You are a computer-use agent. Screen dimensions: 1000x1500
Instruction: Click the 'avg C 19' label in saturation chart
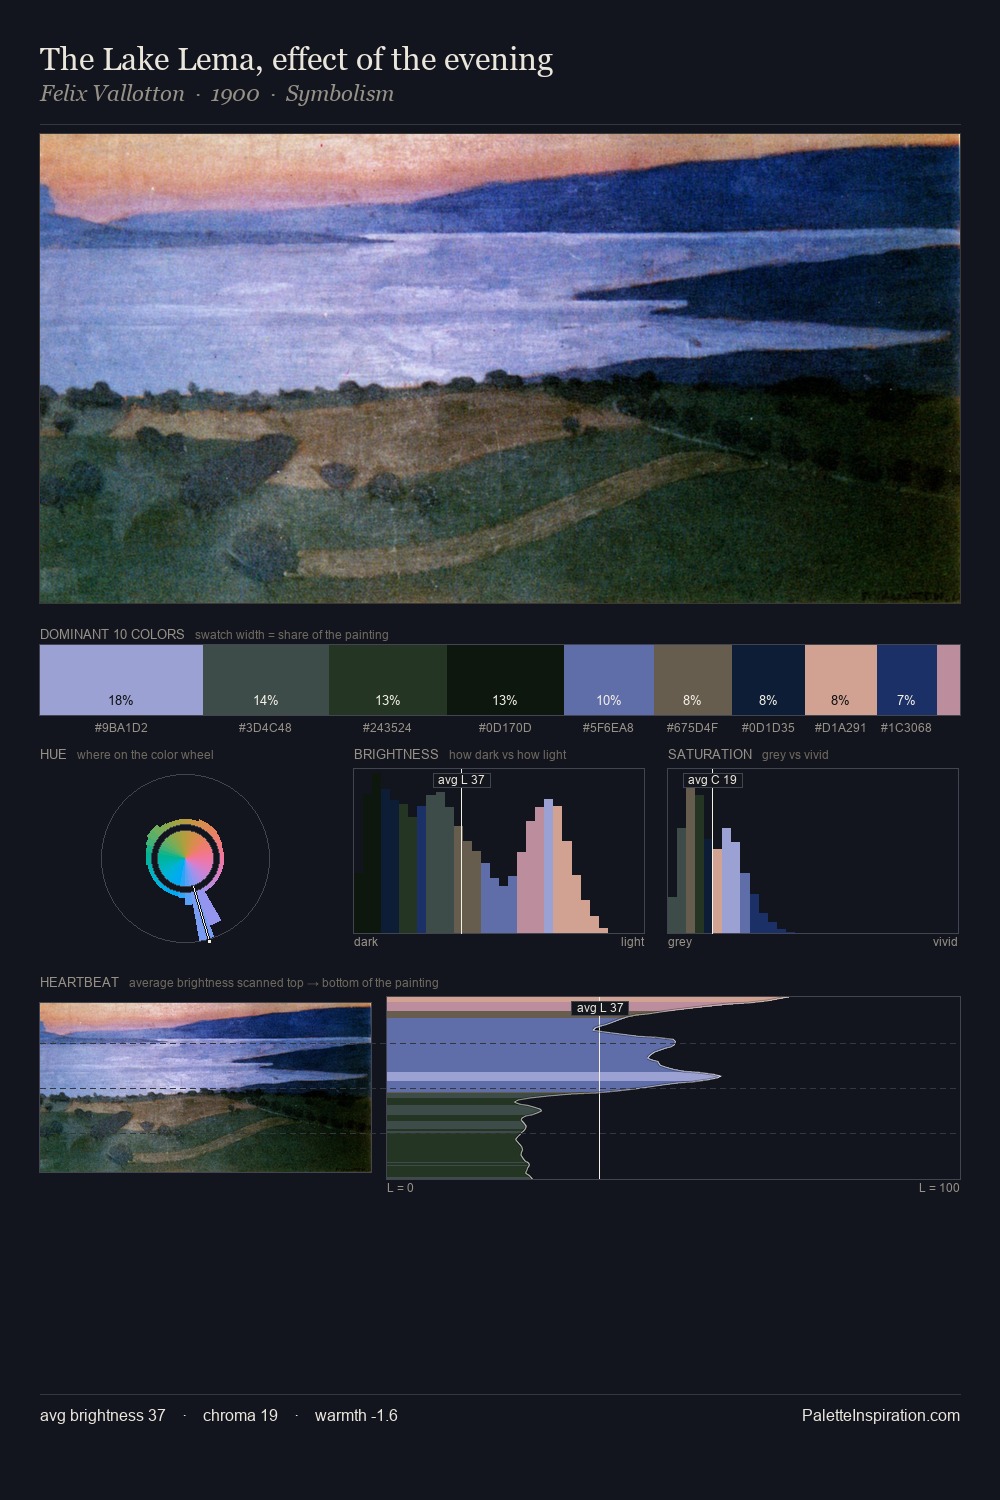tap(712, 780)
